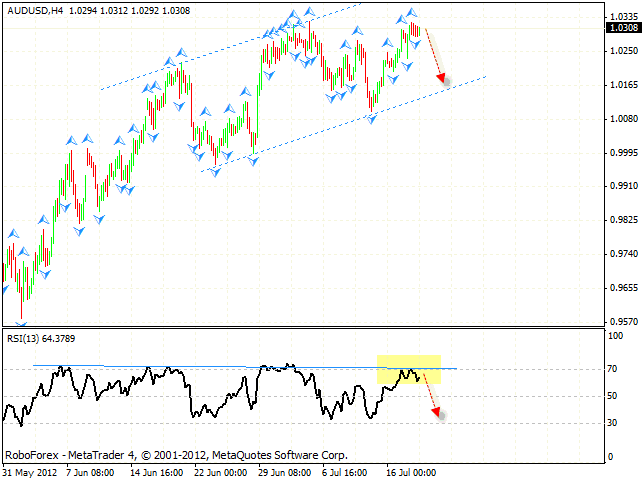Click the 1.0335 price scale label
This screenshot has height=480, width=642.
point(621,17)
